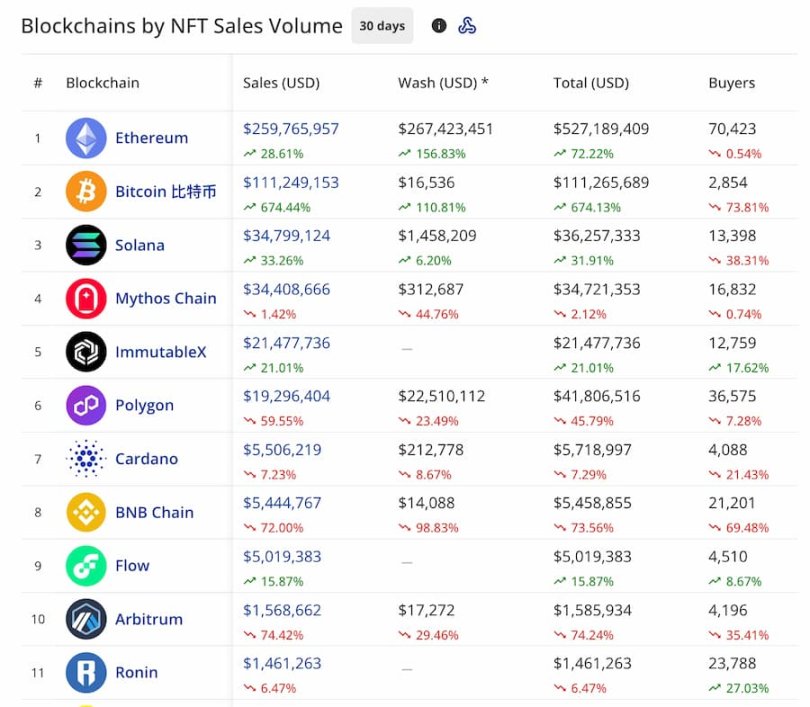This screenshot has width=810, height=707.
Task: Click the BNB Chain yellow diamond icon
Action: pyautogui.click(x=86, y=513)
